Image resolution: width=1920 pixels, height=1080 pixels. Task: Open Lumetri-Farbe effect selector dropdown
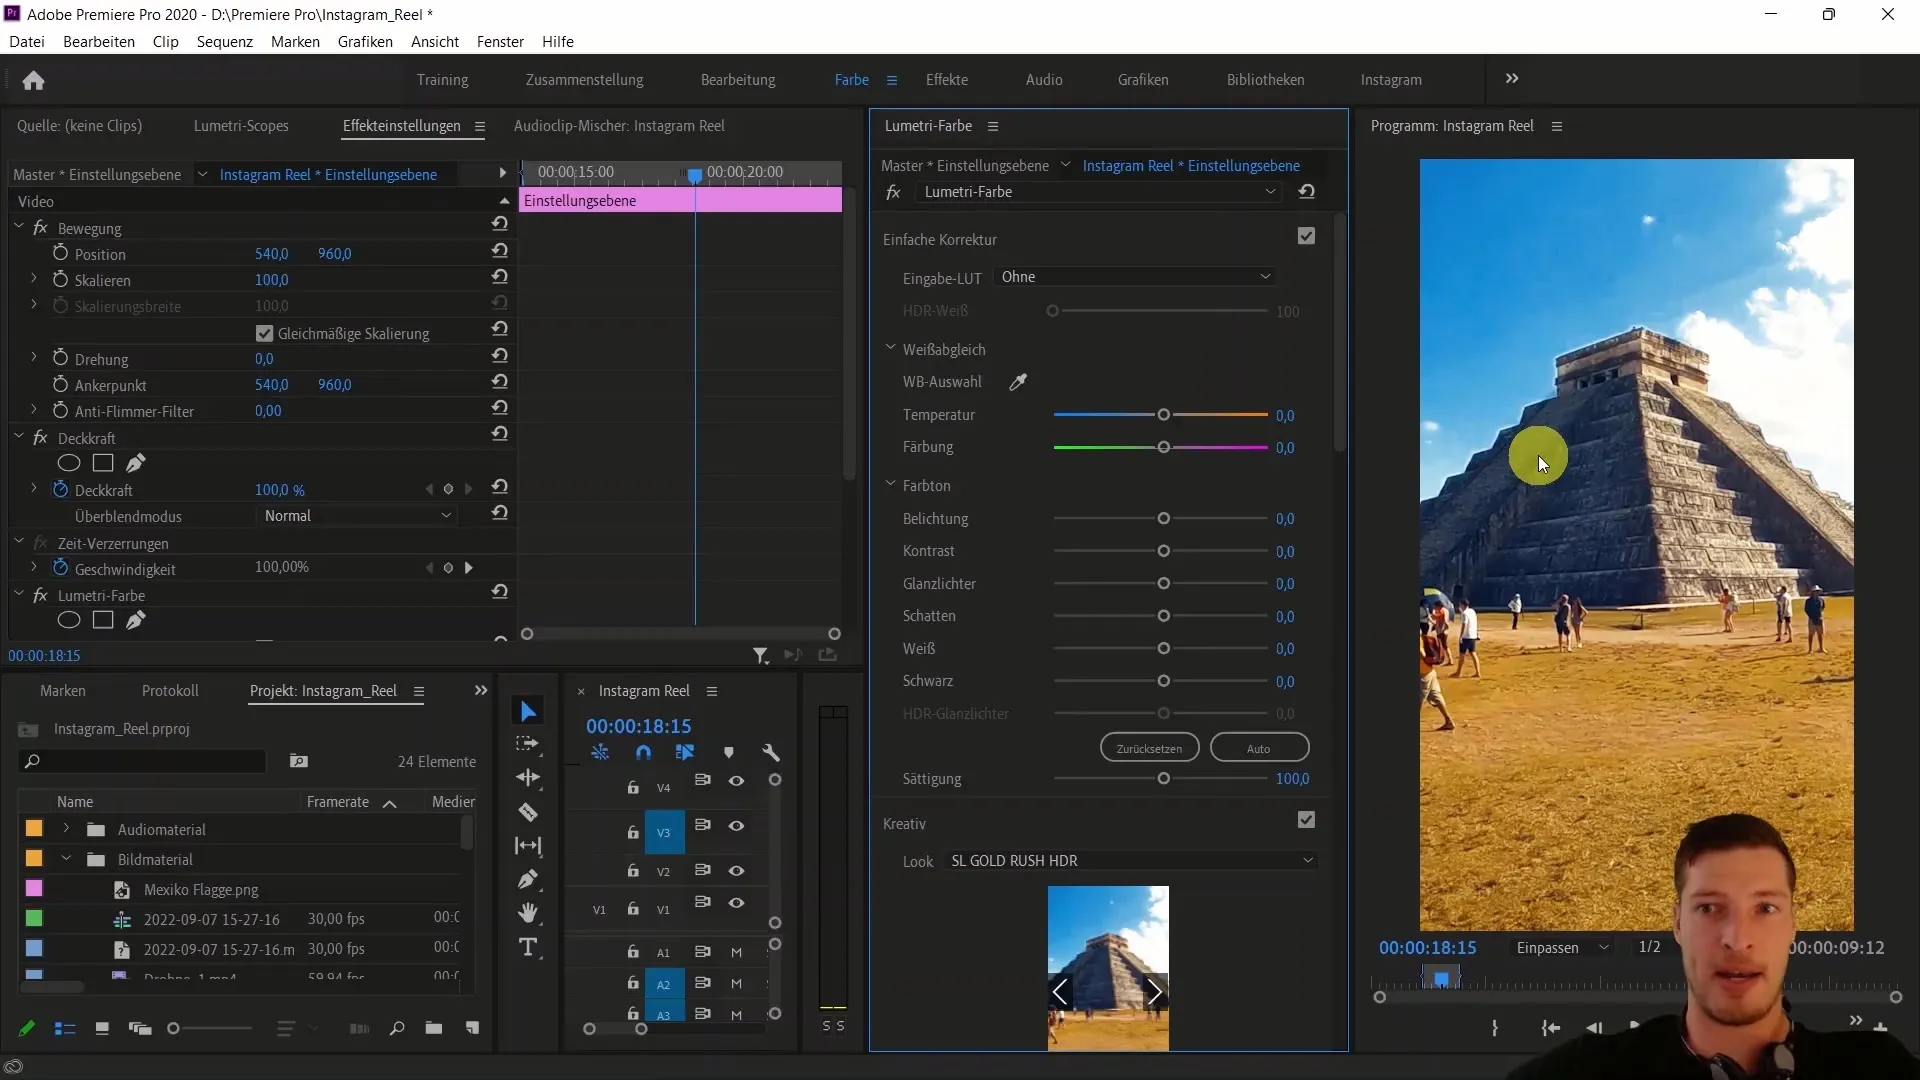point(1100,192)
